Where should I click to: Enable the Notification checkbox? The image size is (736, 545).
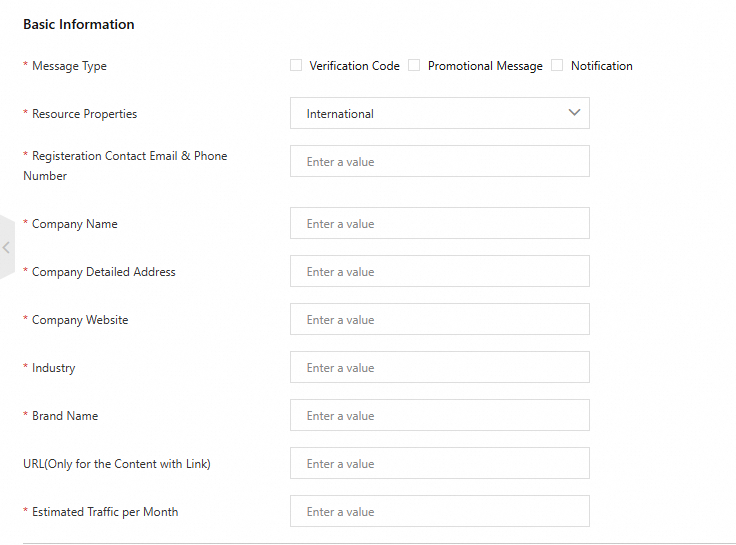[557, 66]
